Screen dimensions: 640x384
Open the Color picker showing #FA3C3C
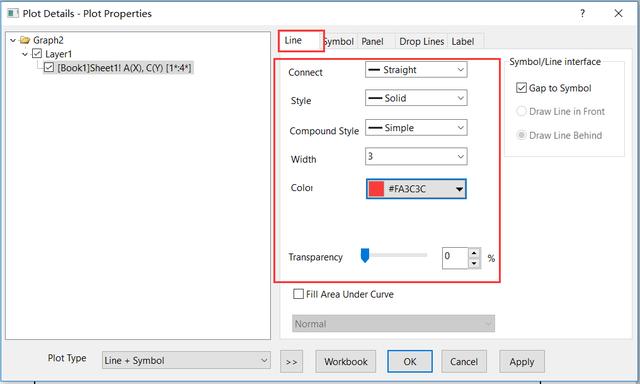[x=416, y=189]
